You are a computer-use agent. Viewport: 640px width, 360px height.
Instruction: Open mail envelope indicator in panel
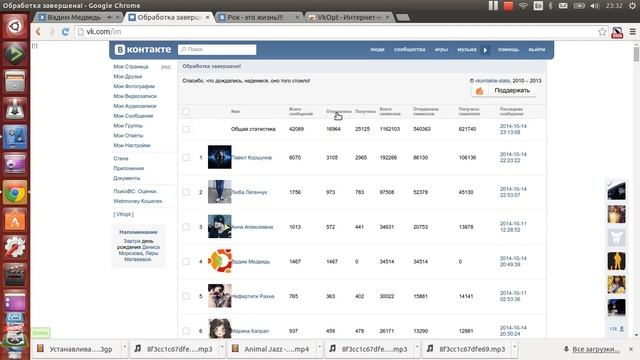(563, 6)
